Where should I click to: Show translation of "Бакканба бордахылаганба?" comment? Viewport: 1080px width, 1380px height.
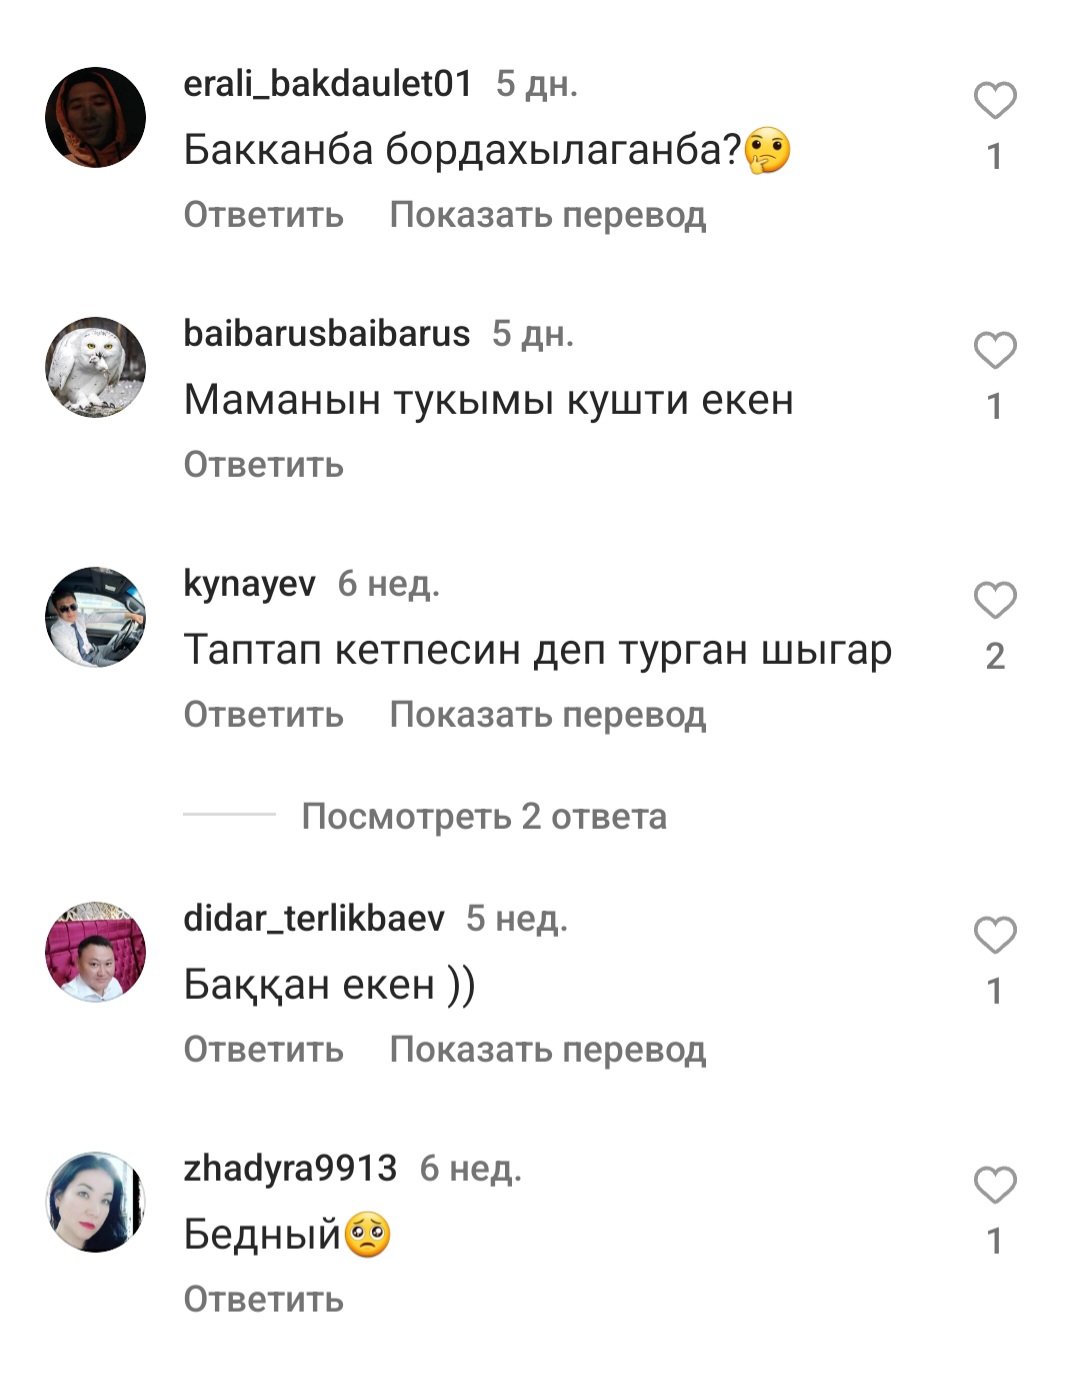coord(548,215)
